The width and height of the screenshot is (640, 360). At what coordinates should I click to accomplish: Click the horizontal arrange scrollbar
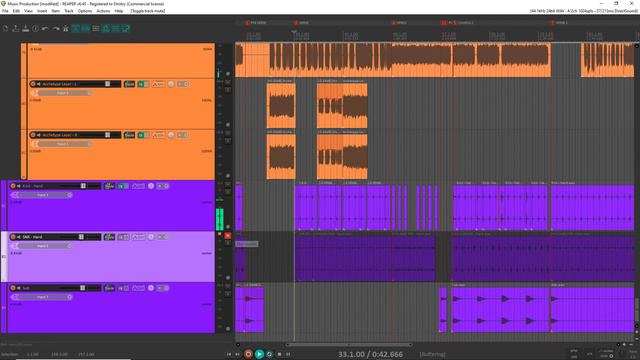pyautogui.click(x=349, y=345)
